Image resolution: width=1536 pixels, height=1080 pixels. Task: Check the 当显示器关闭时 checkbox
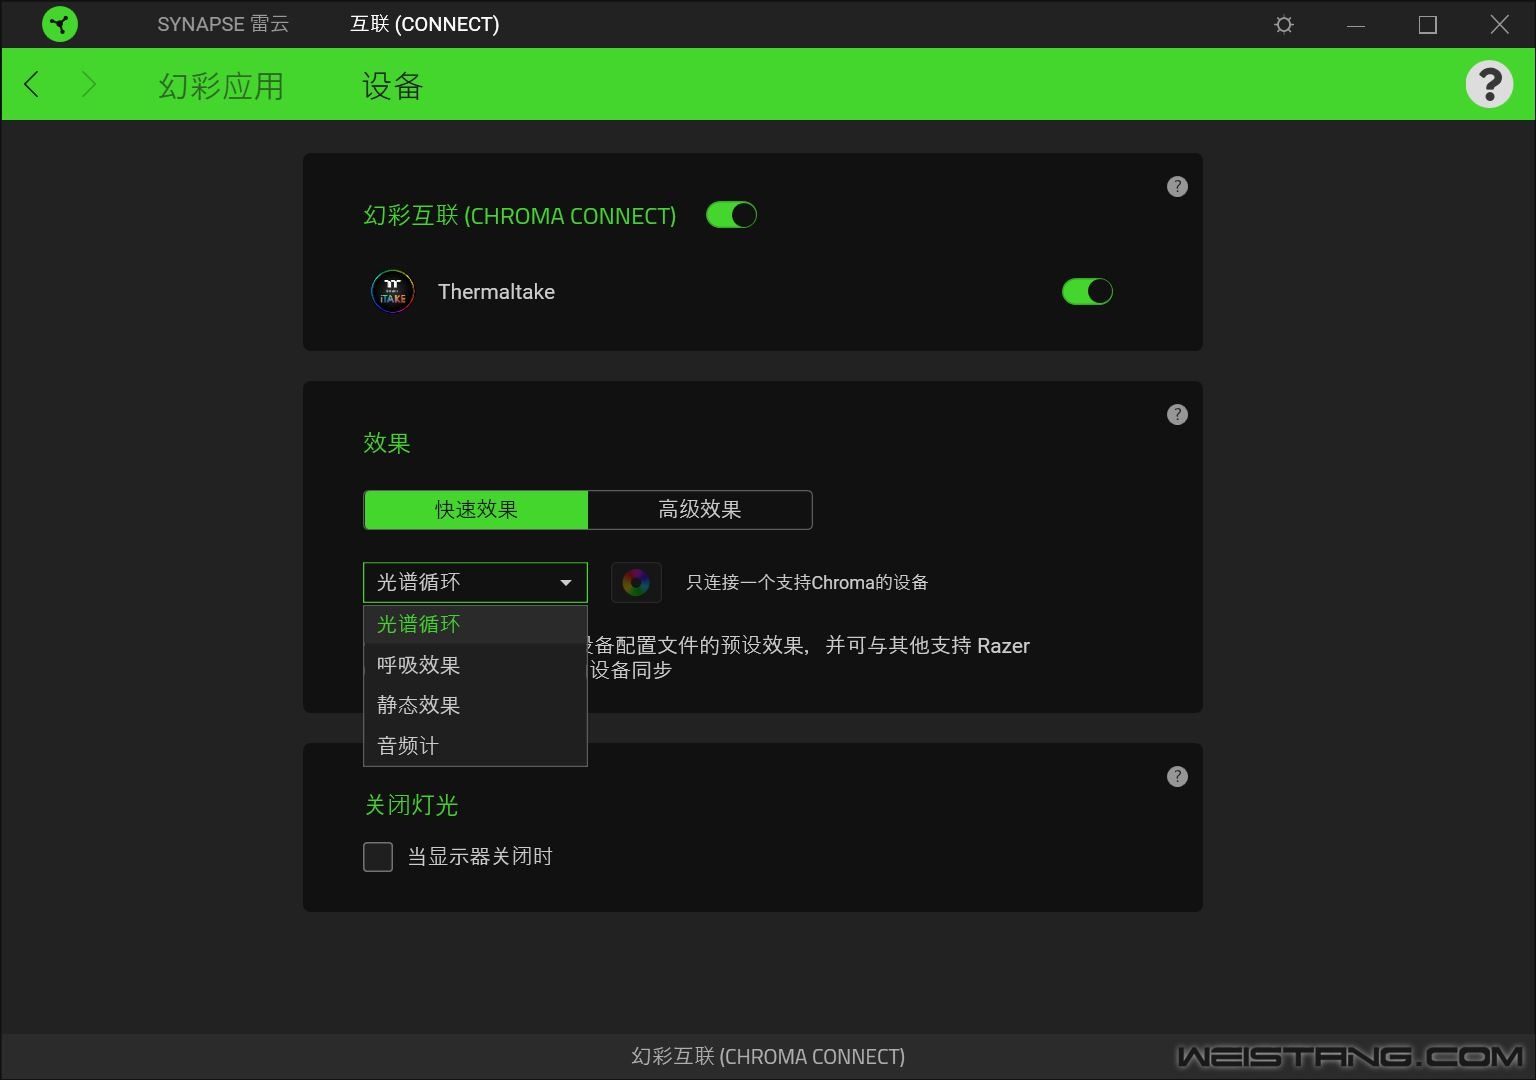(x=378, y=857)
